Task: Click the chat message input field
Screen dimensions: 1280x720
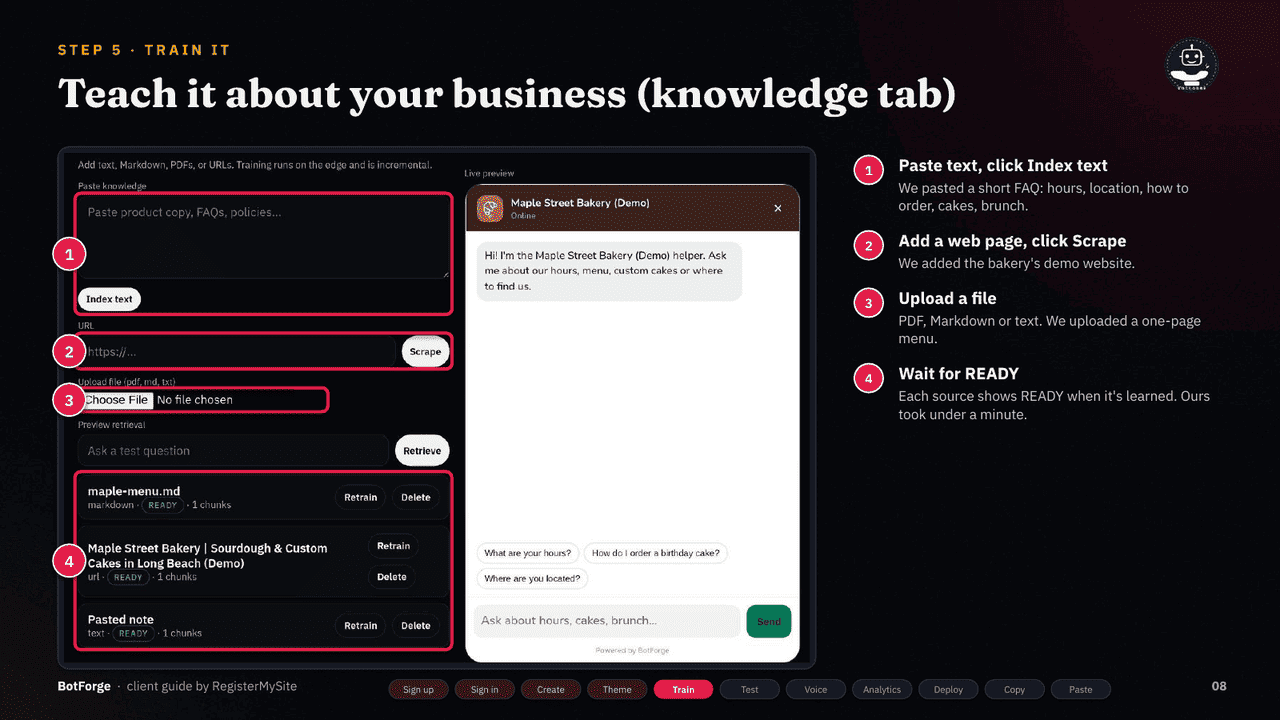Action: tap(608, 621)
